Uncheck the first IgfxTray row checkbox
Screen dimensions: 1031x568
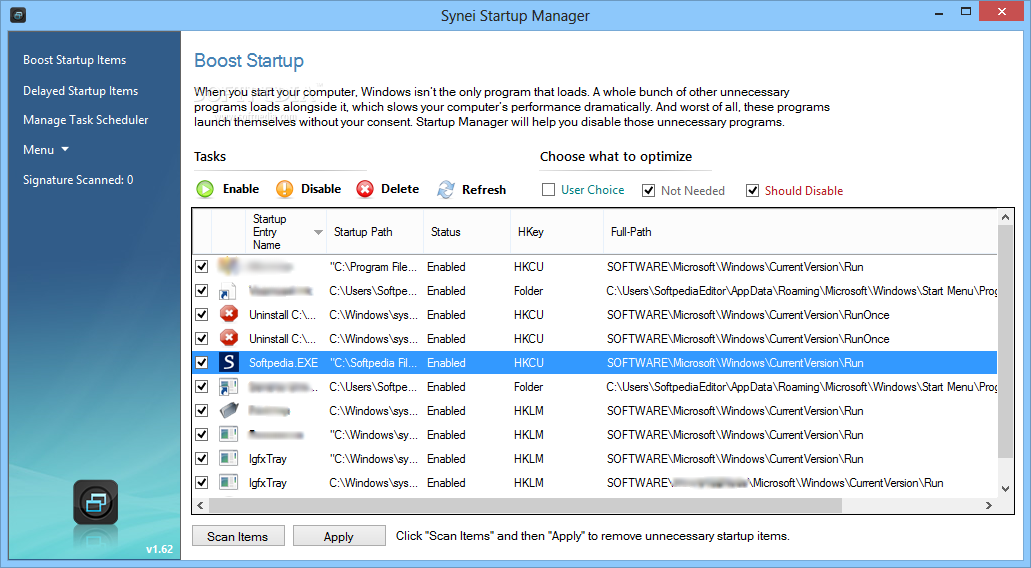point(202,458)
